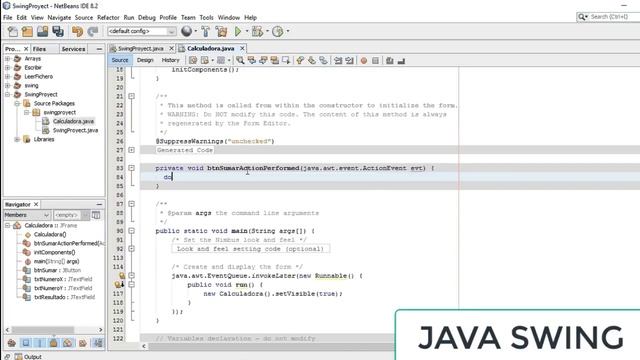Image resolution: width=640 pixels, height=360 pixels.
Task: Toggle Sort by Name filter in Navigator
Action: [x=98, y=343]
